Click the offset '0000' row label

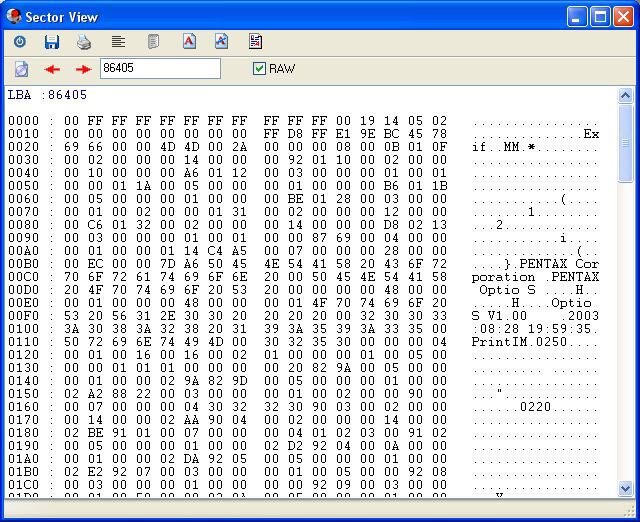click(24, 121)
